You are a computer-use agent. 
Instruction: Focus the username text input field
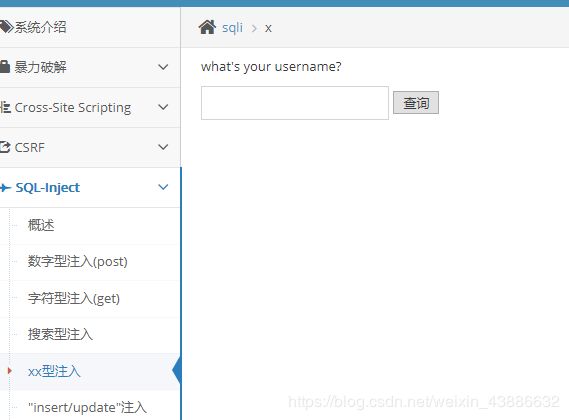point(295,103)
